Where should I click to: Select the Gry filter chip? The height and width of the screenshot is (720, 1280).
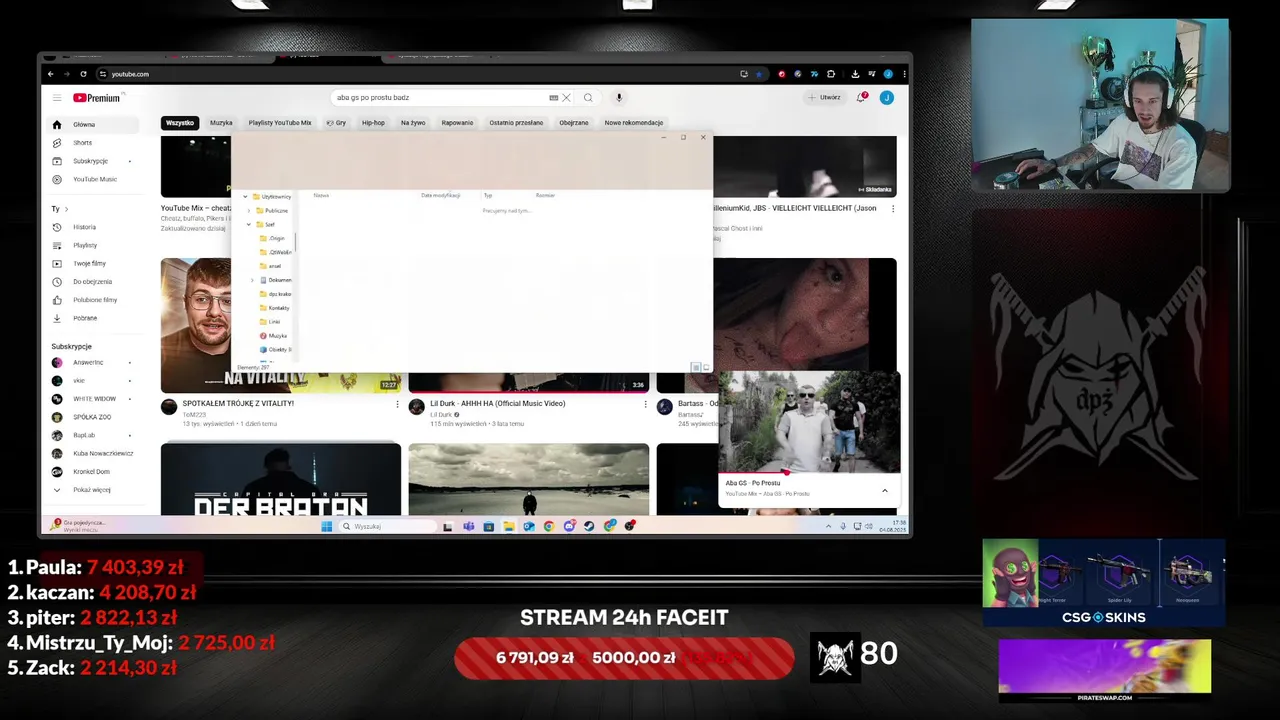pos(336,123)
